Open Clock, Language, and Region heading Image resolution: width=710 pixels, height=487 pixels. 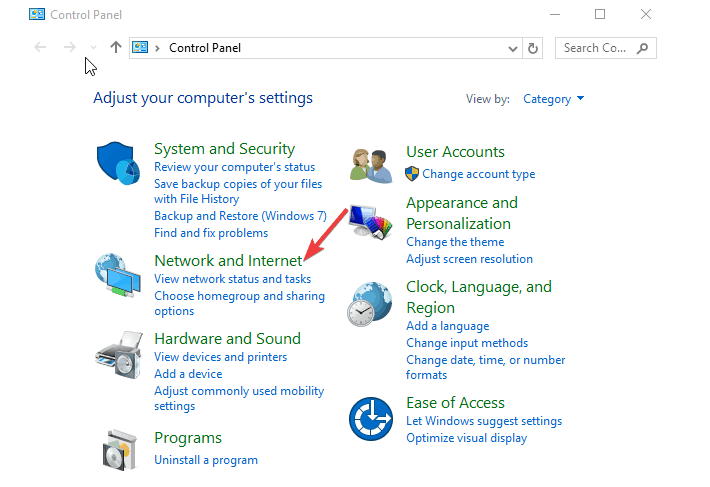(479, 297)
